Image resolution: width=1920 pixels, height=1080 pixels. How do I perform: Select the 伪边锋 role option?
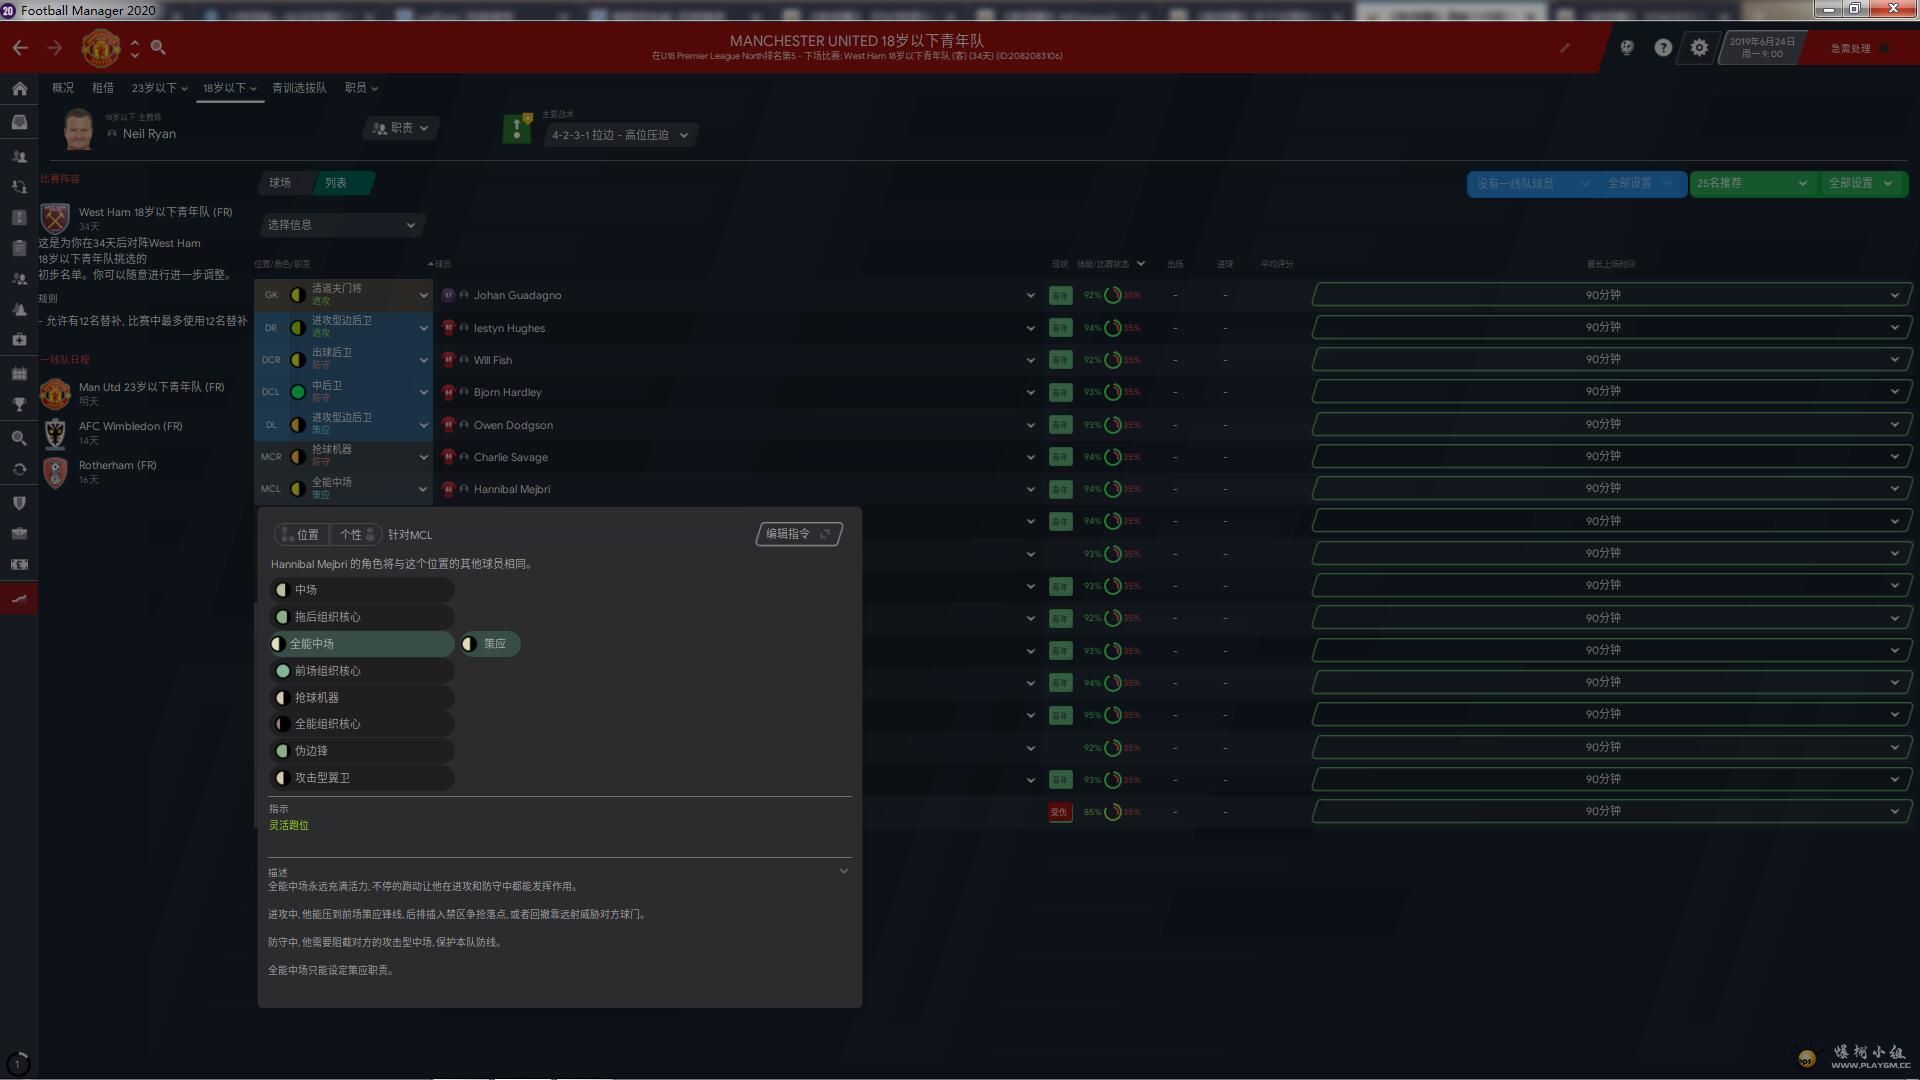[362, 751]
